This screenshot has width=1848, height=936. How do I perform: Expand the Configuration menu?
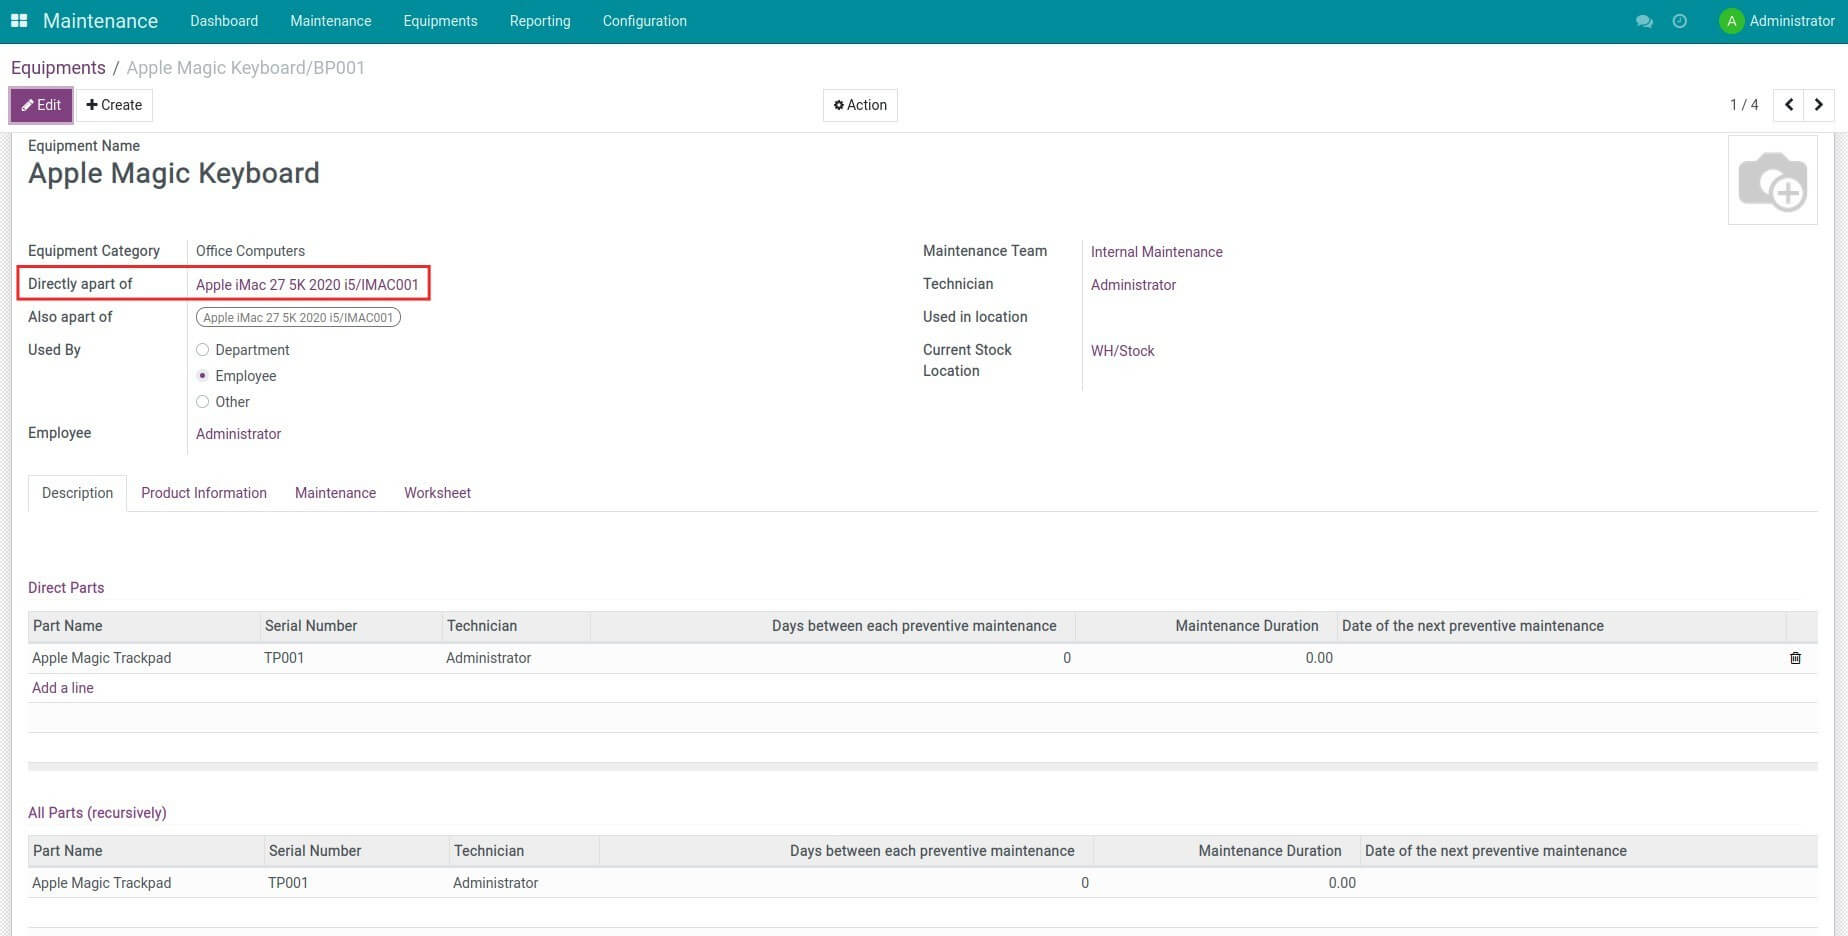point(644,21)
